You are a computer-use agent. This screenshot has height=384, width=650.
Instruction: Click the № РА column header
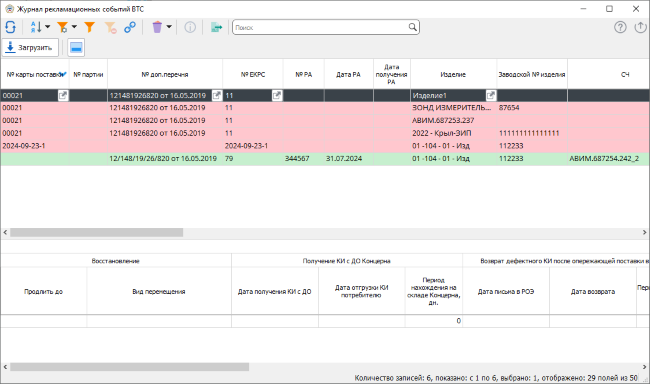pos(304,75)
